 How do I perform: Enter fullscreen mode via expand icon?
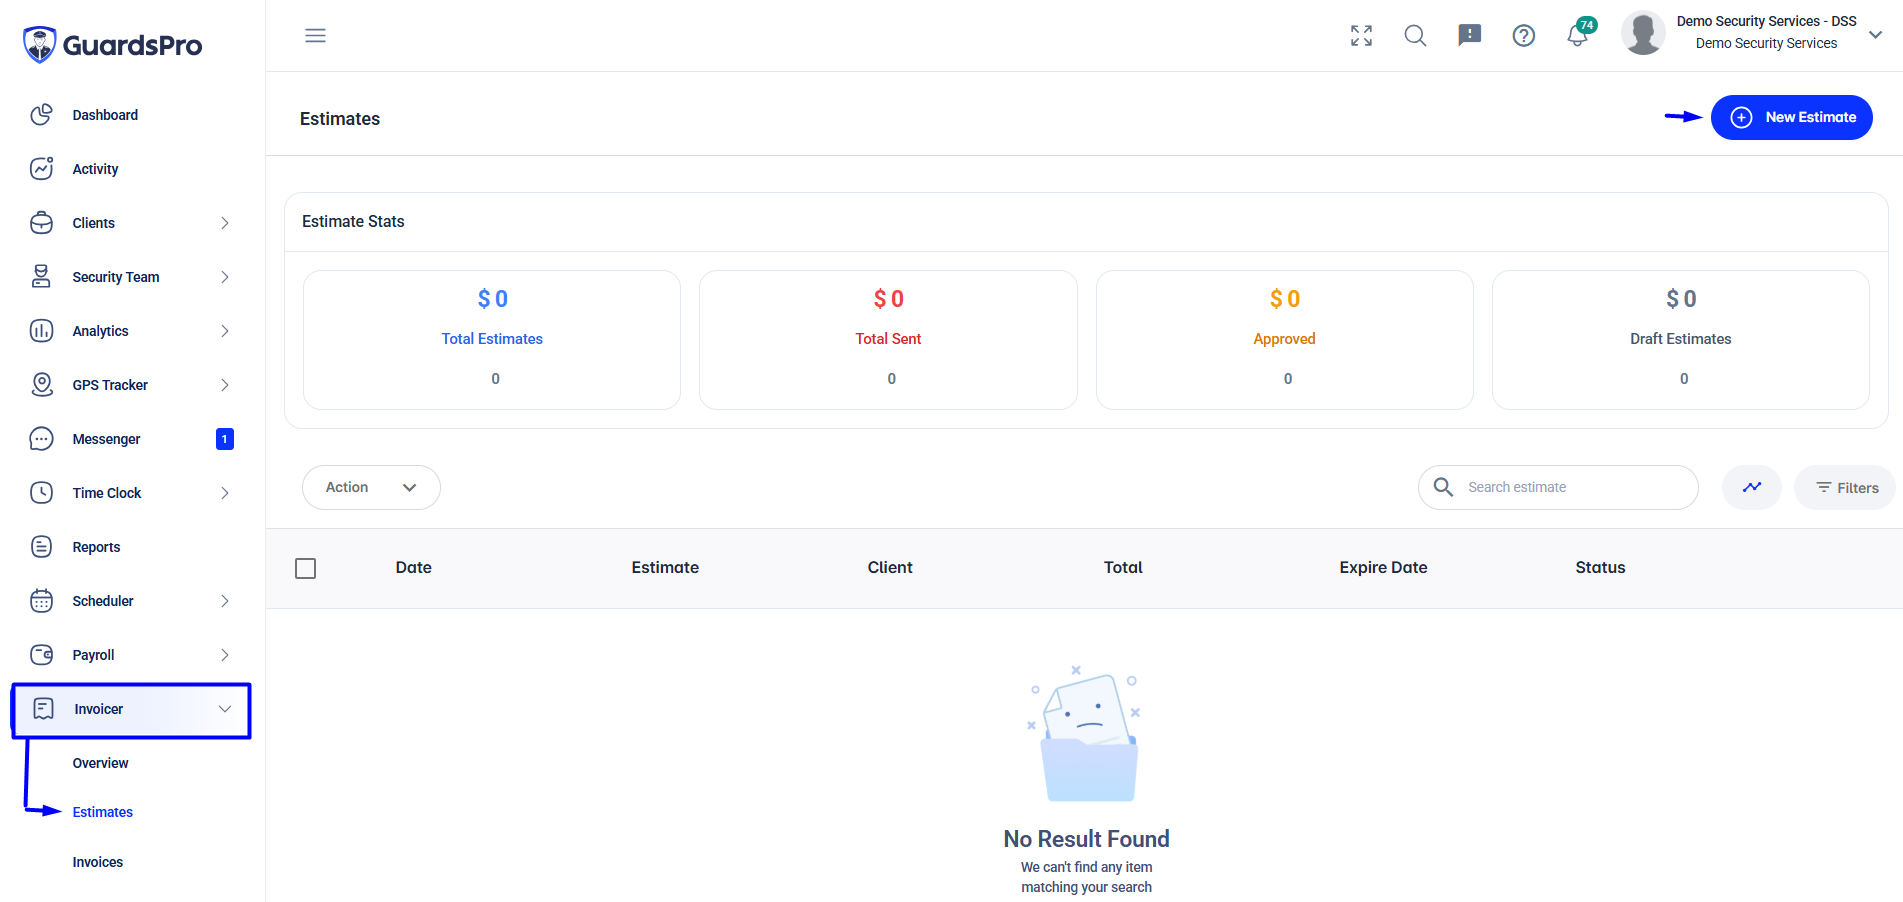coord(1361,36)
